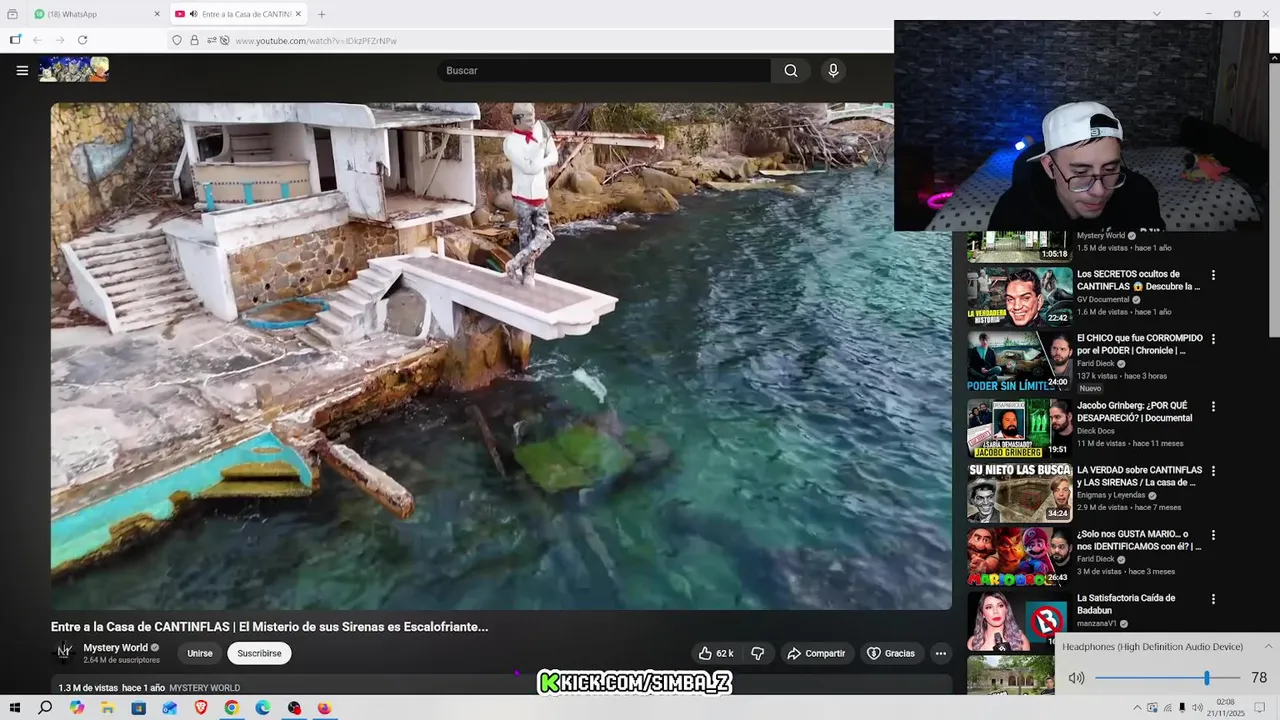The width and height of the screenshot is (1280, 720).
Task: Open Microsoft Edge from the taskbar
Action: tap(262, 708)
